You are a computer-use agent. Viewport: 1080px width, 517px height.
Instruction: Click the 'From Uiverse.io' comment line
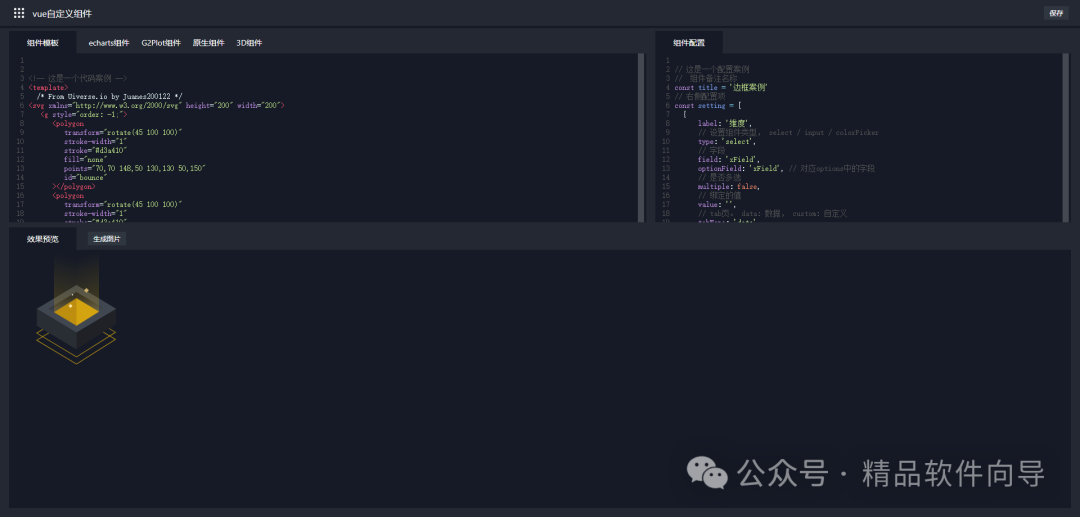point(110,96)
